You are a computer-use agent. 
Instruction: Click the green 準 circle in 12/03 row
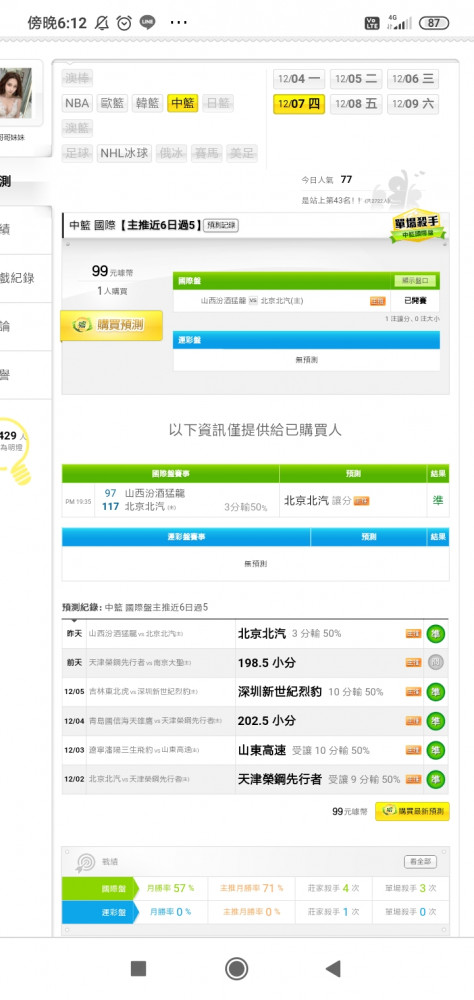point(436,751)
